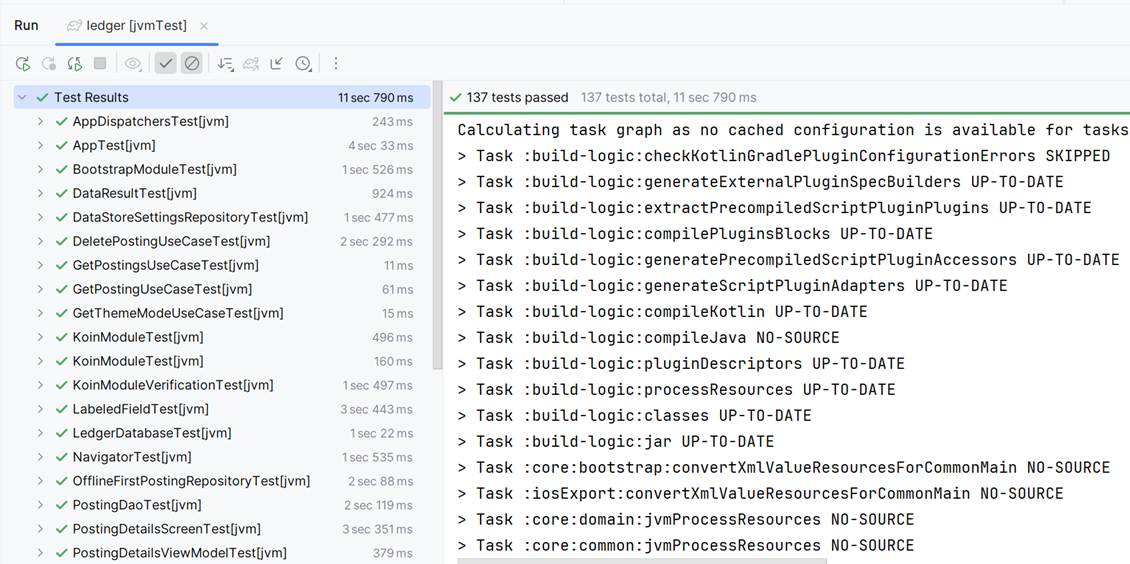Select GetPostingUseCaseTest[jvm] row
This screenshot has width=1130, height=564.
pos(222,289)
